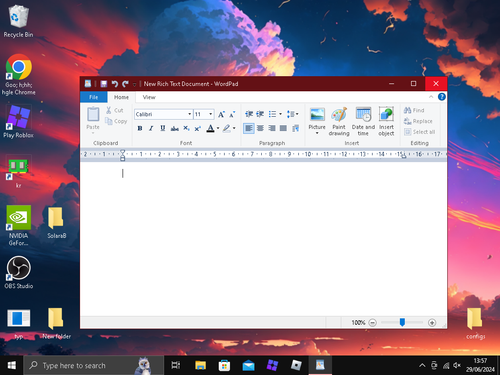This screenshot has height=375, width=500.
Task: Click the Copy icon
Action: coord(109,121)
